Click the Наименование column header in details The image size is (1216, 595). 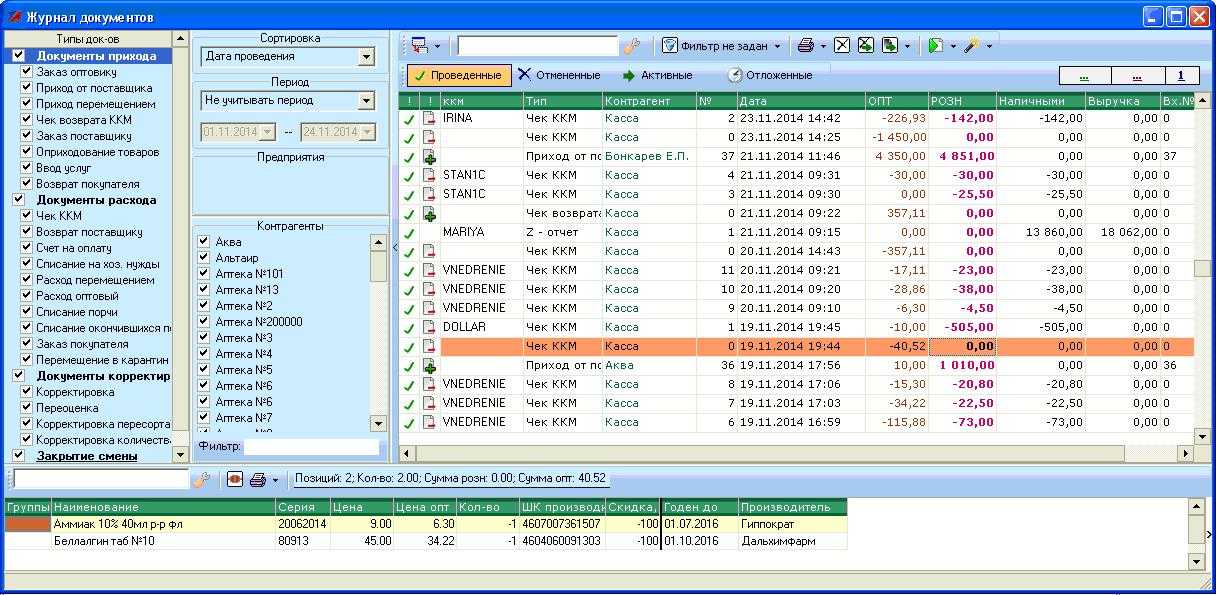click(x=163, y=507)
